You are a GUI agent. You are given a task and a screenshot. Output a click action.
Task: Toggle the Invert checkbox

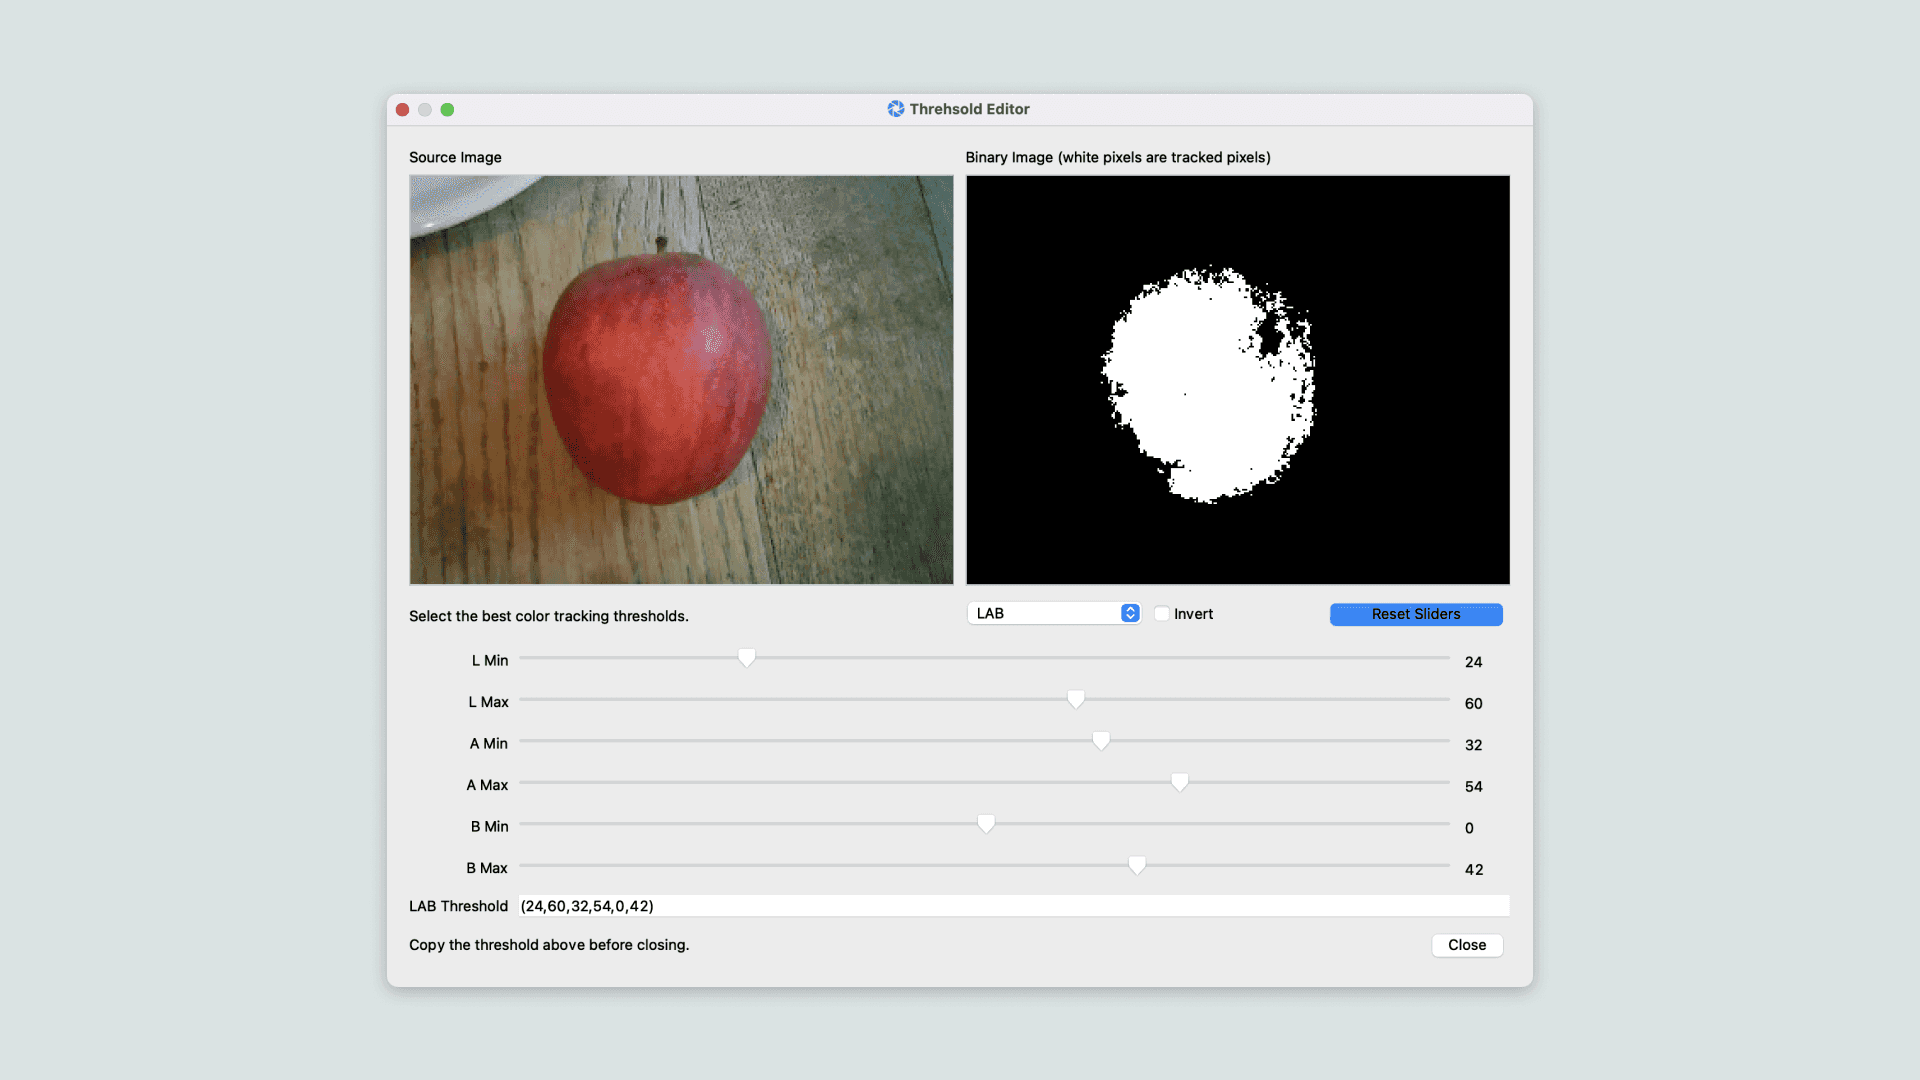pos(1161,614)
